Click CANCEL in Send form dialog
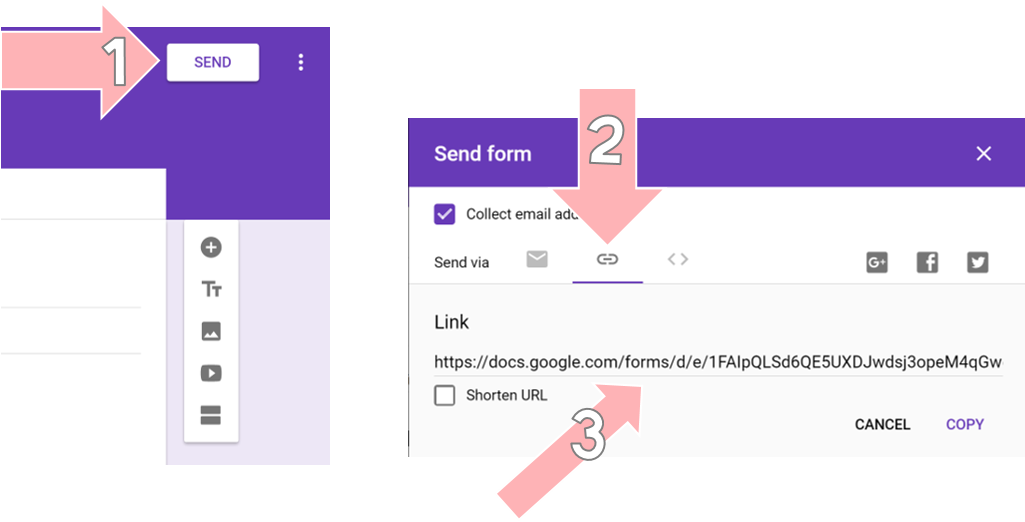Screen dimensions: 1025x522 pos(882,425)
